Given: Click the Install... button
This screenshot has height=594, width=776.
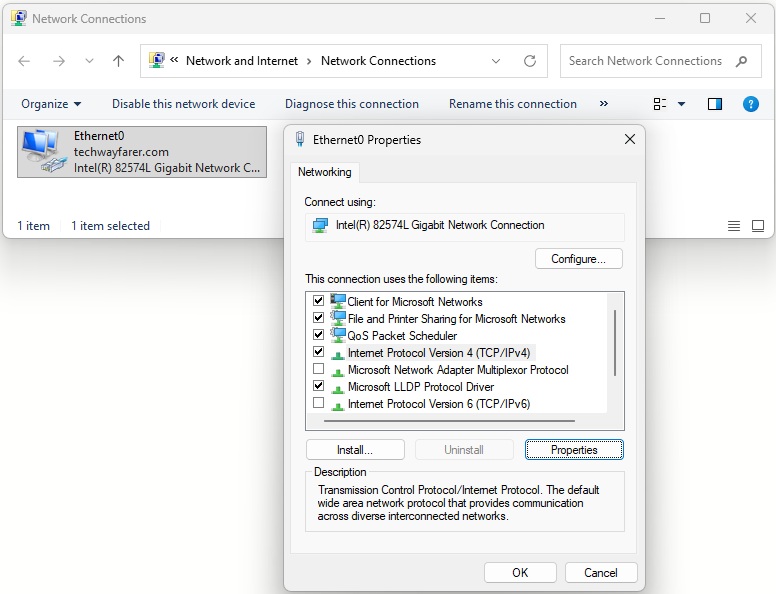Looking at the screenshot, I should (x=355, y=449).
